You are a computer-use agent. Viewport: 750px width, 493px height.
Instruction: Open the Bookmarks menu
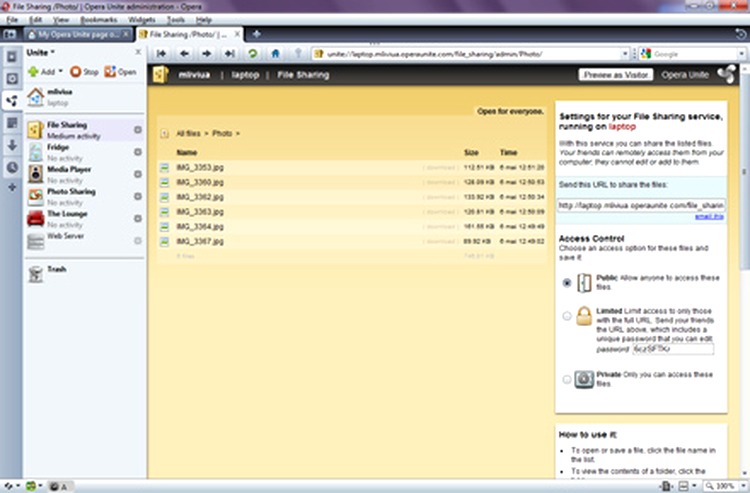[x=99, y=20]
